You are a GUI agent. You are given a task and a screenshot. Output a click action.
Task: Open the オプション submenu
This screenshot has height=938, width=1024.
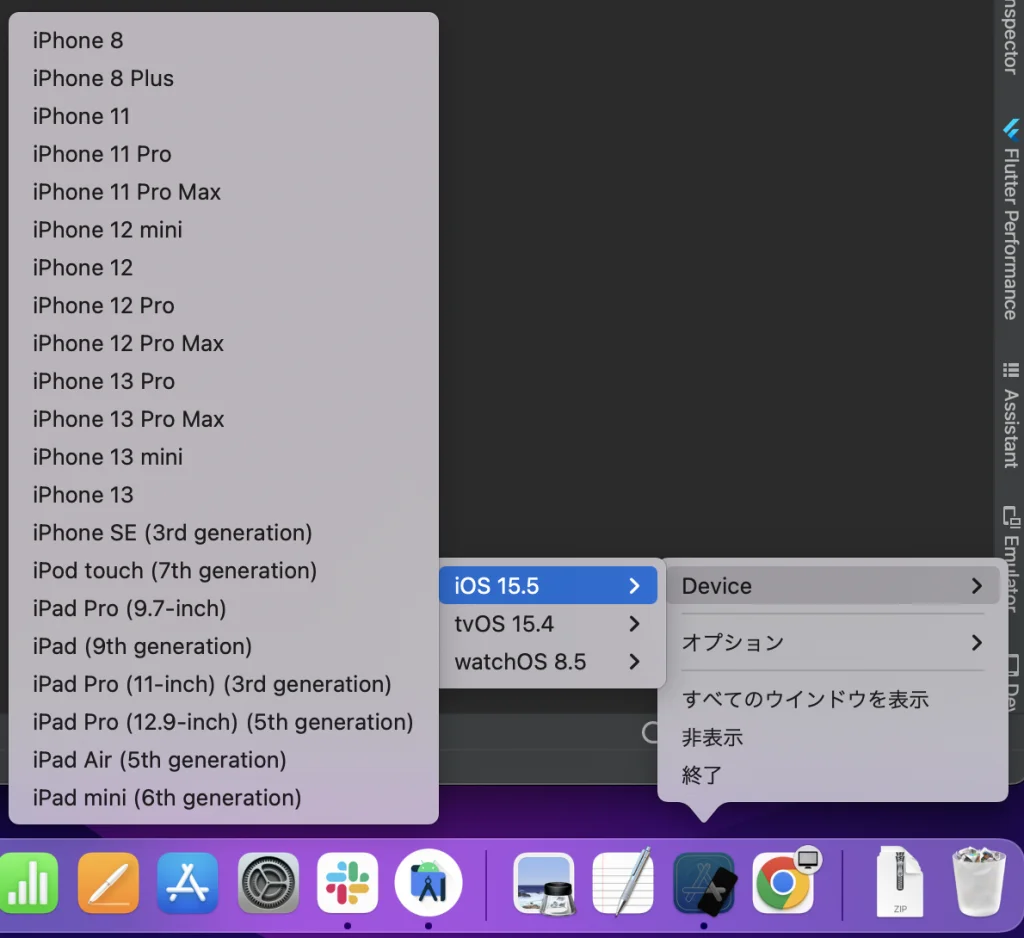tap(833, 643)
